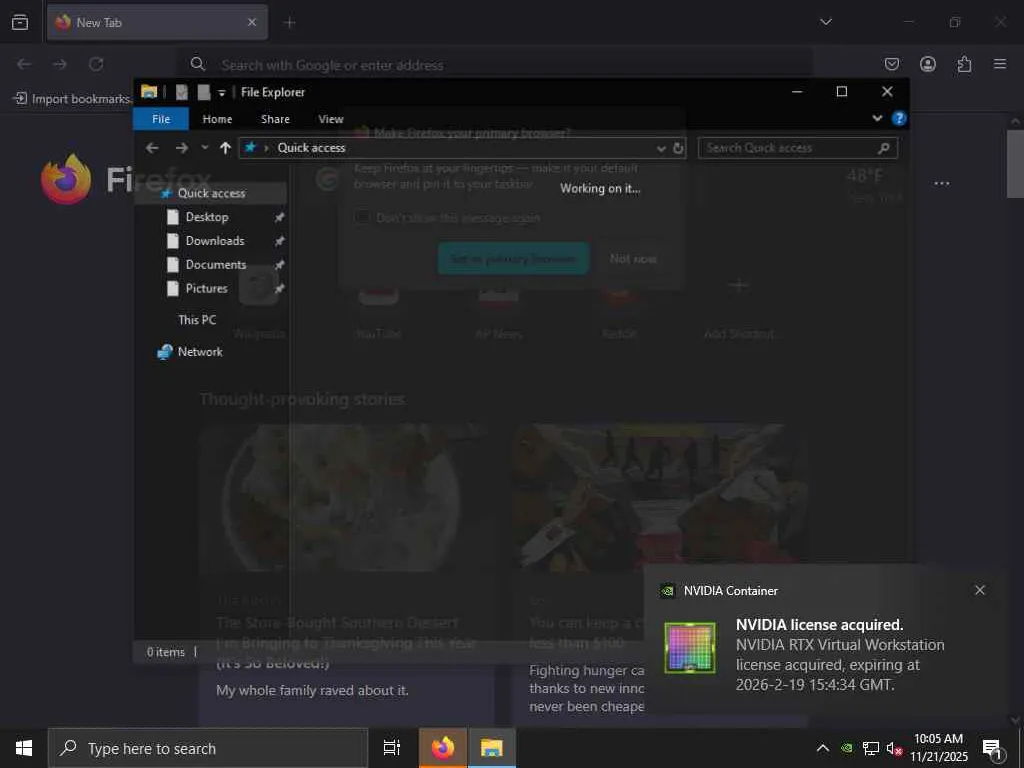Open the Firefox application menu
The width and height of the screenshot is (1024, 768).
click(1000, 64)
